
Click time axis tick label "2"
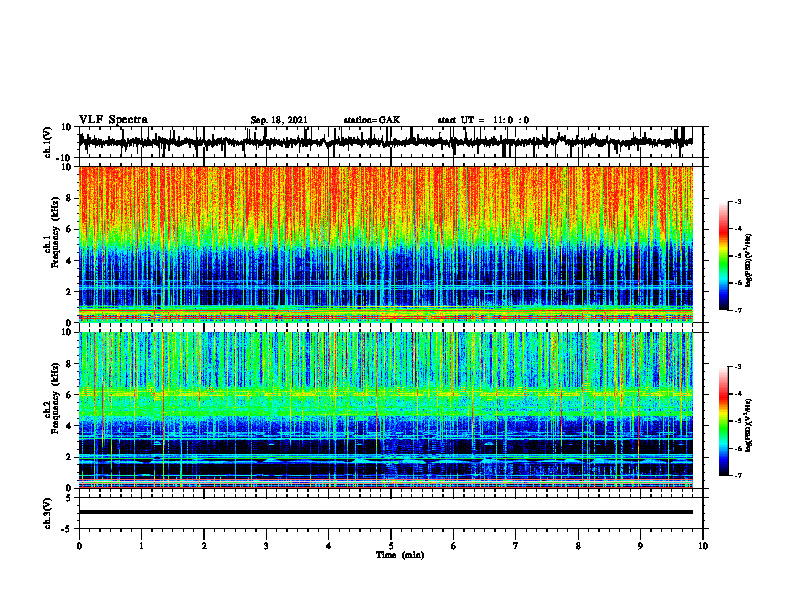coord(204,546)
